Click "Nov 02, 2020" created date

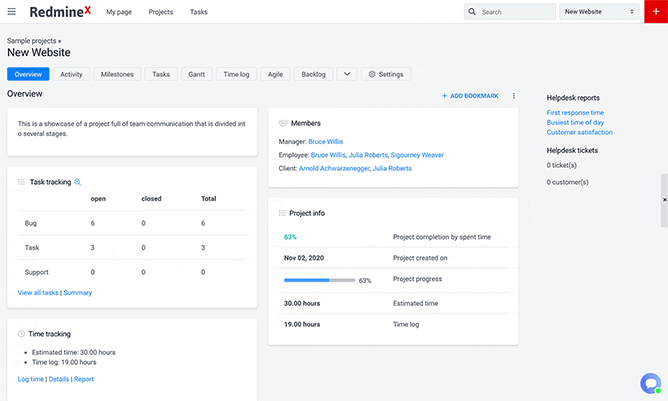tap(304, 258)
